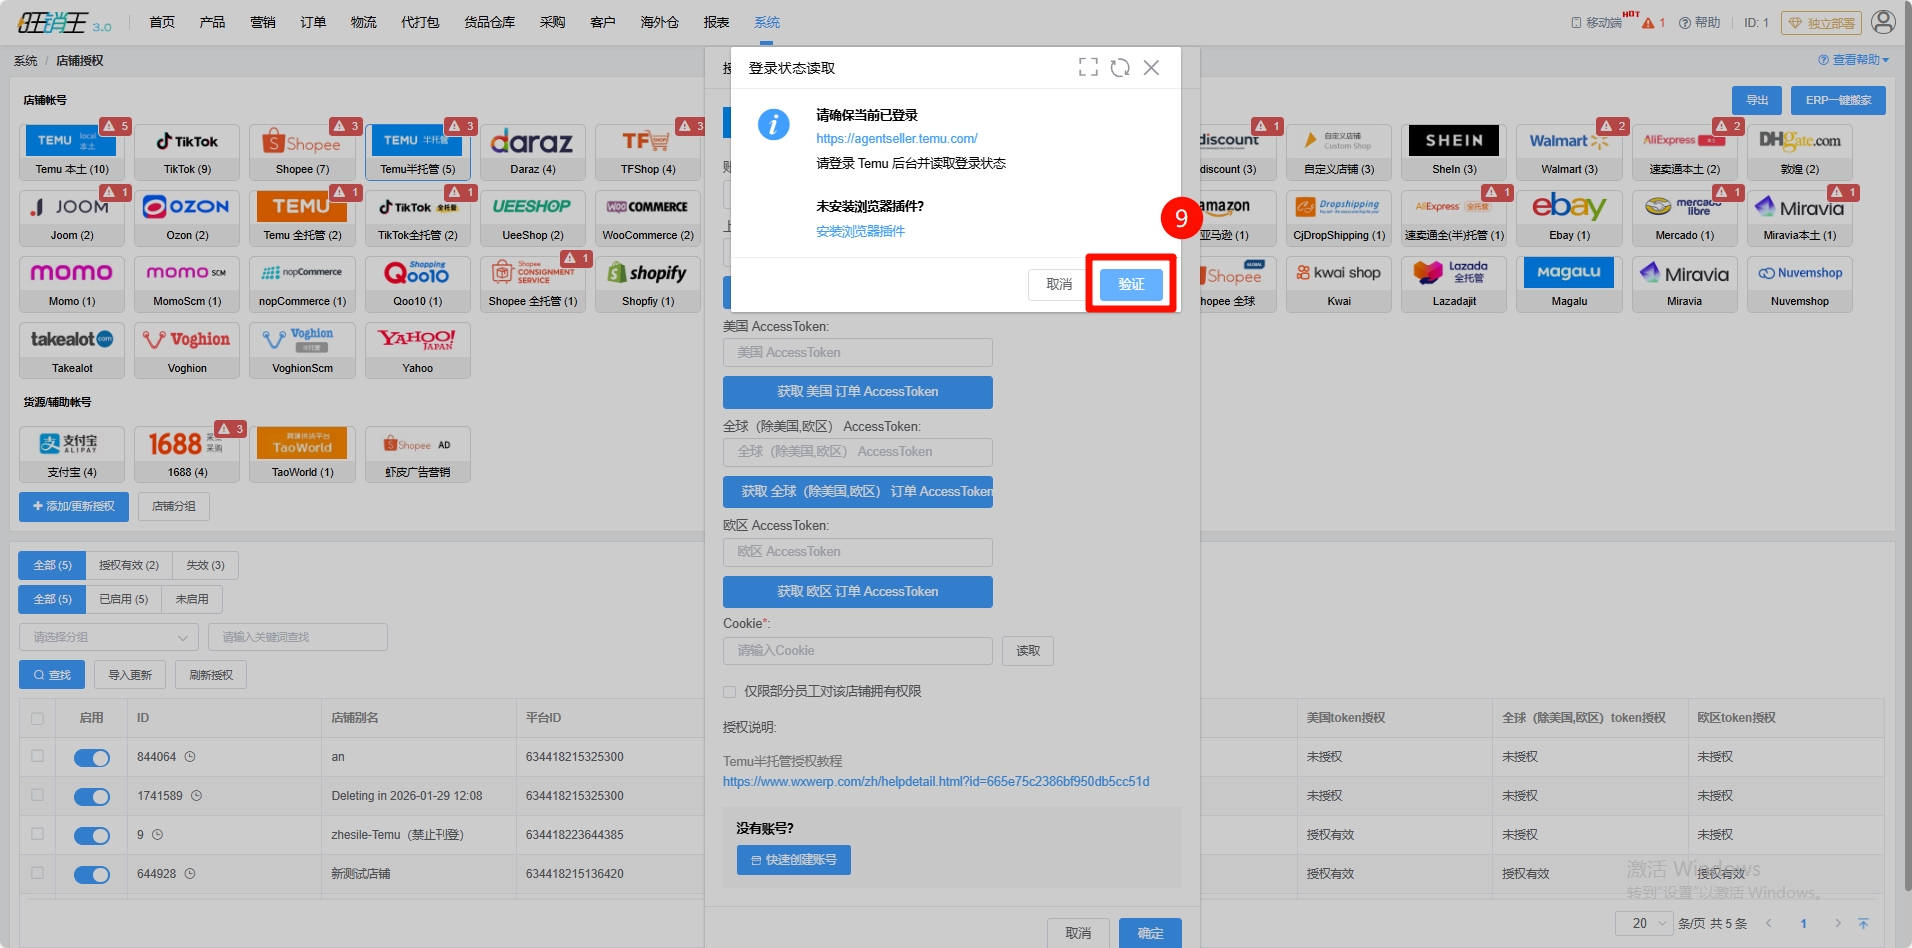
Task: Select the 1688 sourcing account icon
Action: (x=187, y=453)
